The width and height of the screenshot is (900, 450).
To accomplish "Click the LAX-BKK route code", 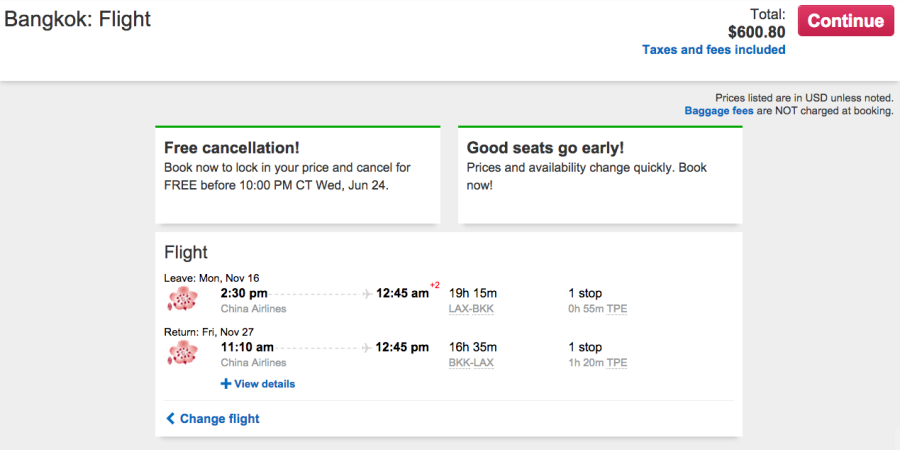I will (471, 309).
